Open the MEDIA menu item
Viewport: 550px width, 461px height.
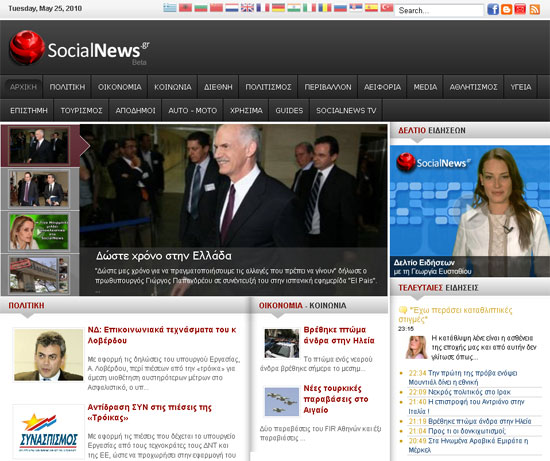click(425, 87)
